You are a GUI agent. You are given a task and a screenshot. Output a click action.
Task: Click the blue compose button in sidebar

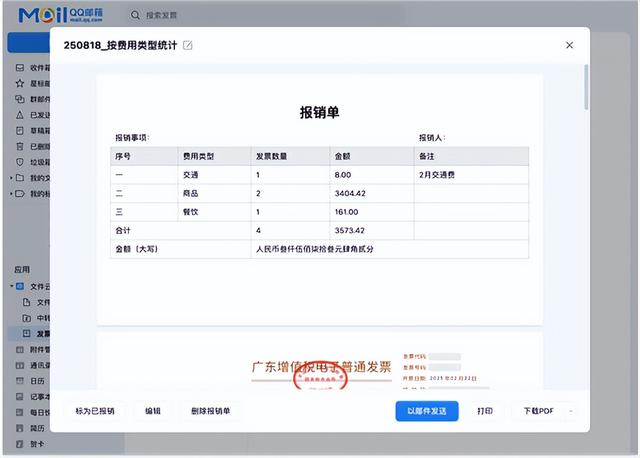coord(29,42)
